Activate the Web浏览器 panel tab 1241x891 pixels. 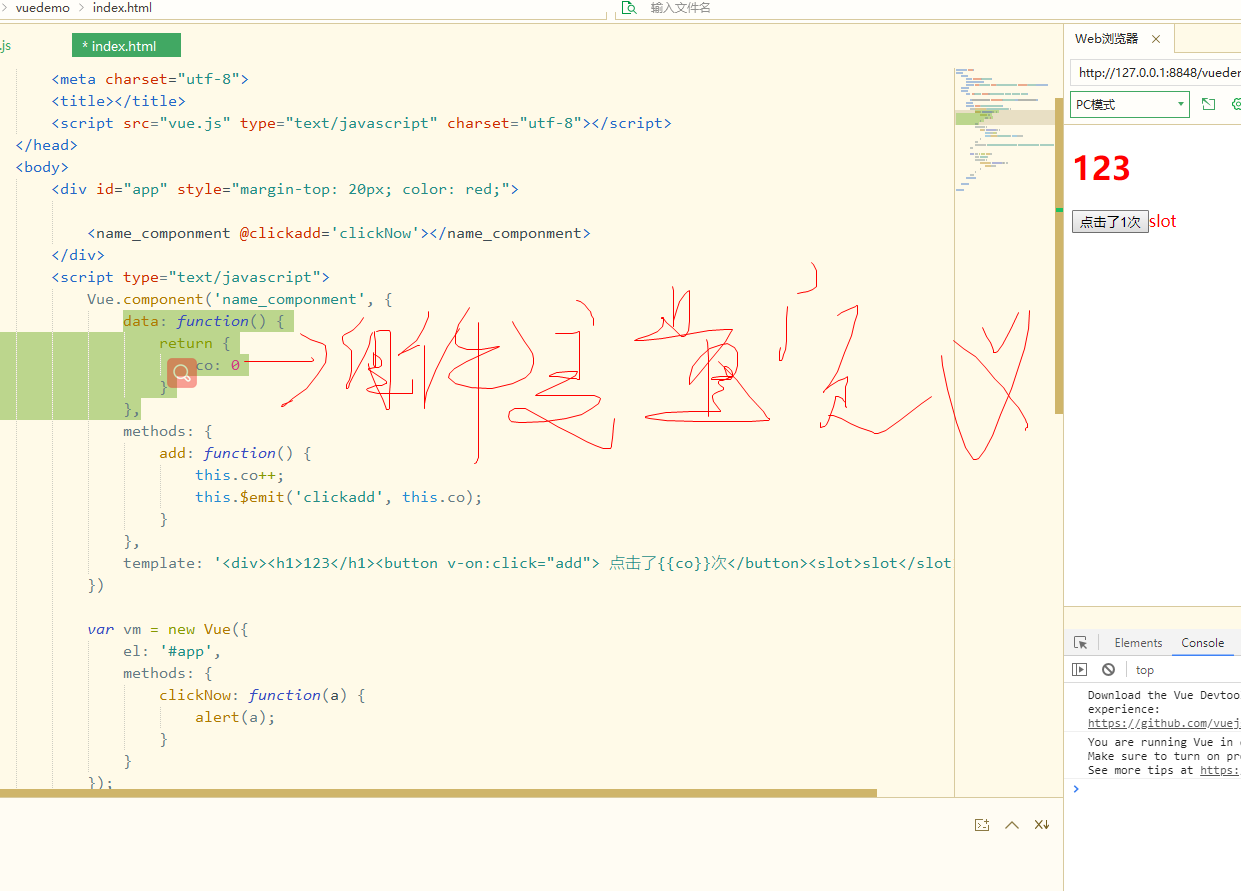tap(1106, 39)
